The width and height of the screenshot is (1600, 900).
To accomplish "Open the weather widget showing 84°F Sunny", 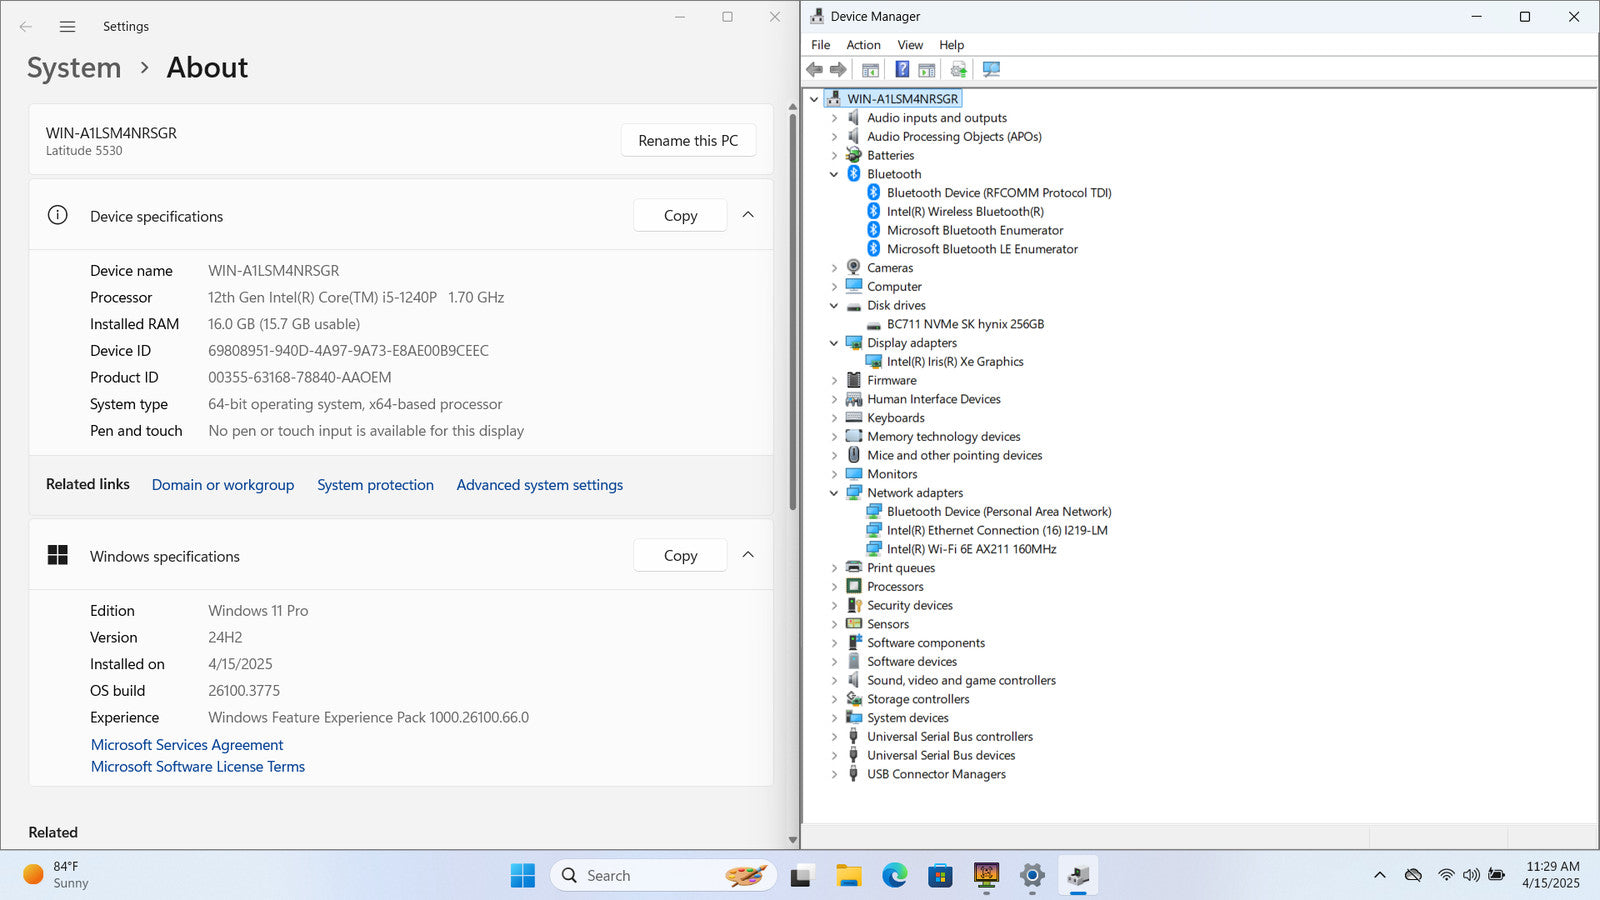I will 57,875.
